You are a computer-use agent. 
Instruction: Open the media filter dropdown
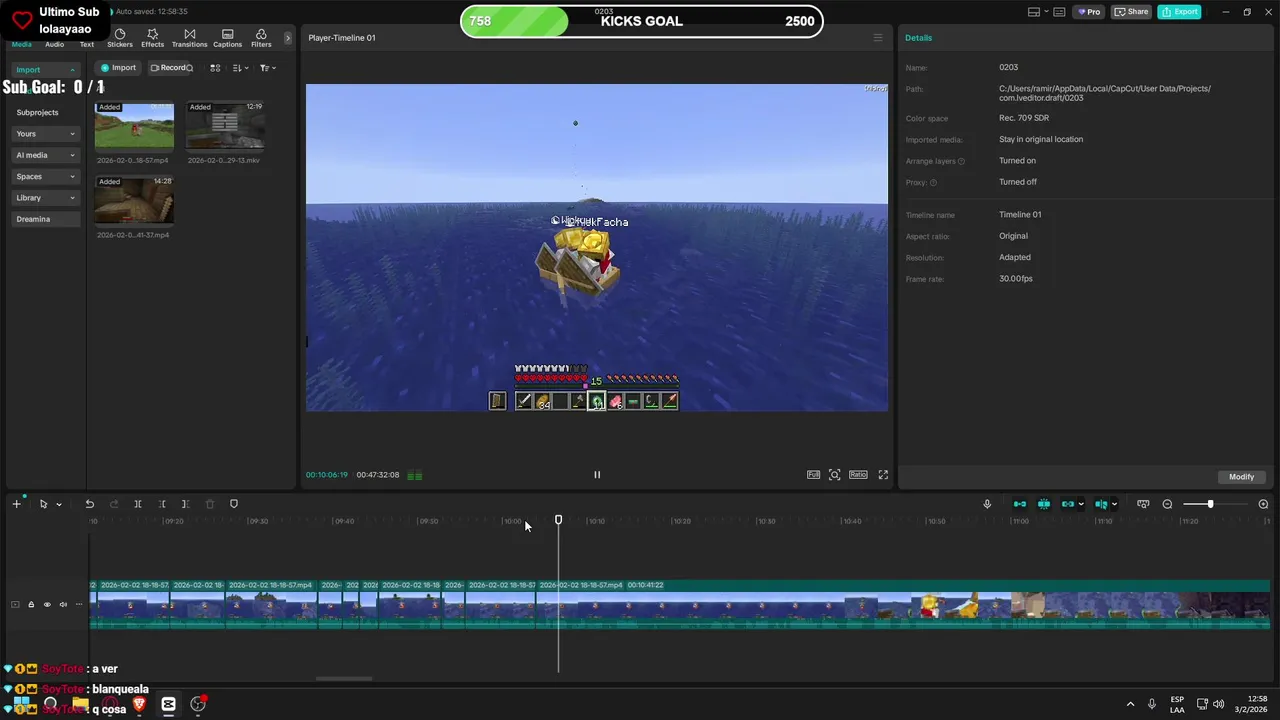pos(267,68)
